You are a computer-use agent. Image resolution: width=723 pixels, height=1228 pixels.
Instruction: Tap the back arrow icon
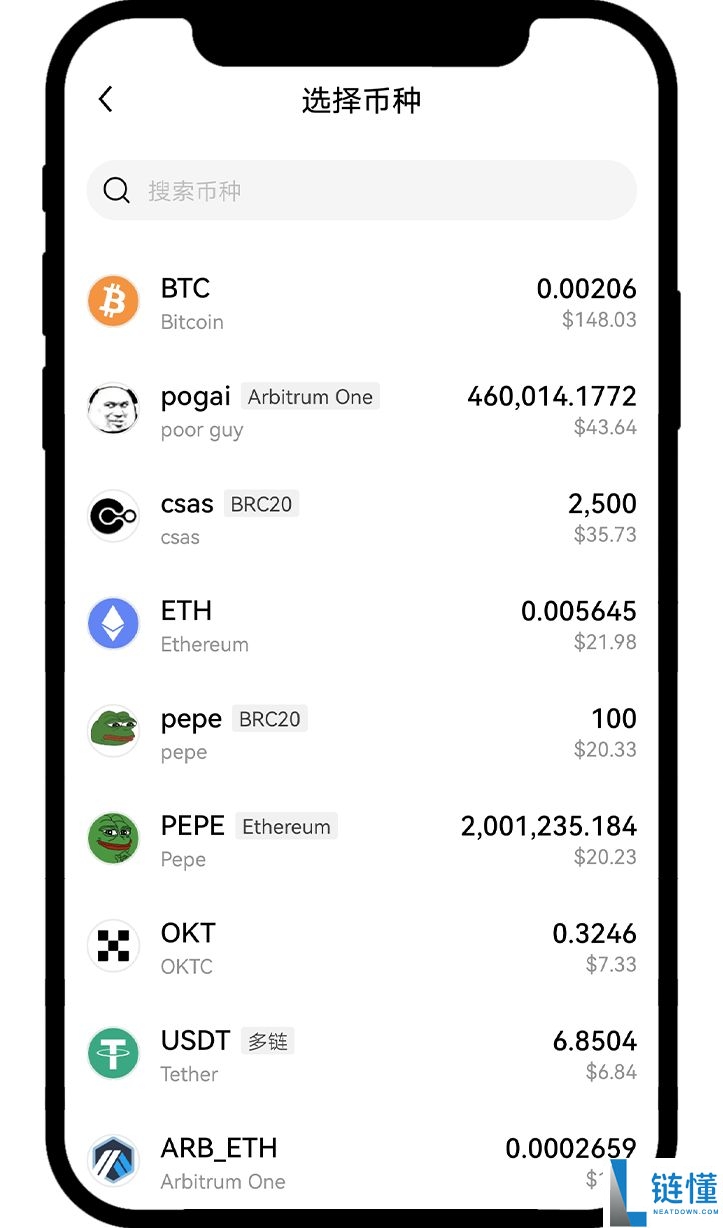[106, 99]
